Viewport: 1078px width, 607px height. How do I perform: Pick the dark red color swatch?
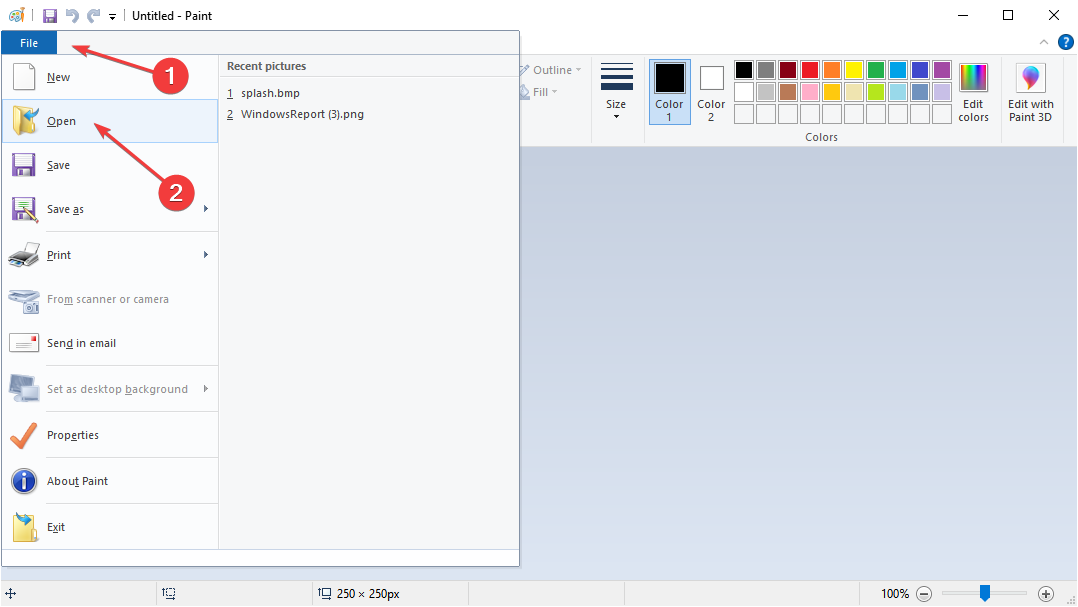pos(788,70)
